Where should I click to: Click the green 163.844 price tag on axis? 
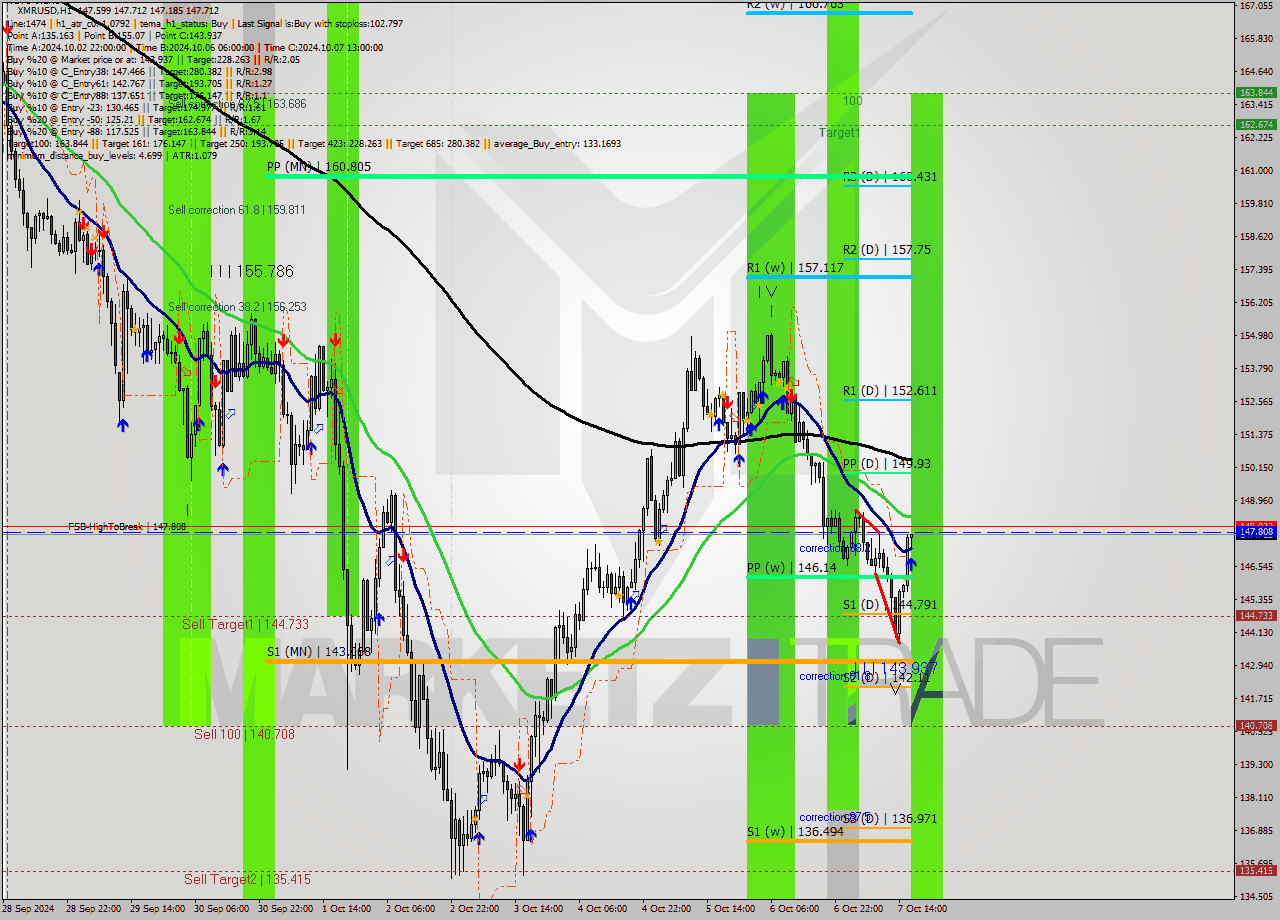point(1256,93)
